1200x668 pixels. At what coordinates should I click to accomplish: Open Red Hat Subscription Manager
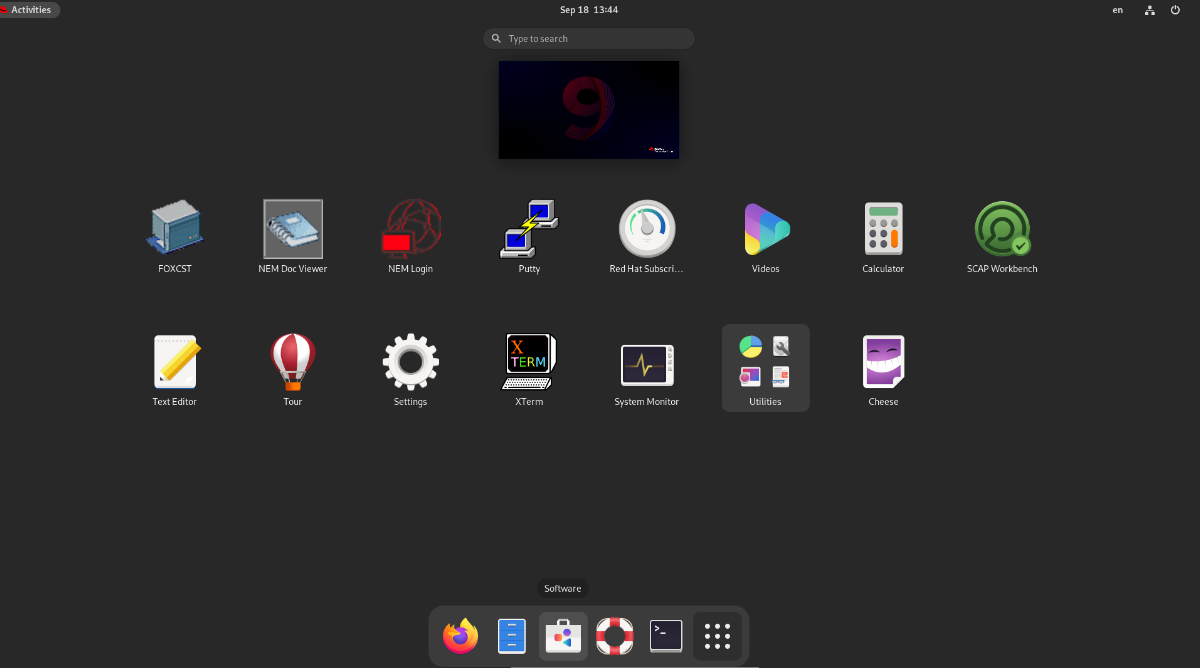pos(646,228)
